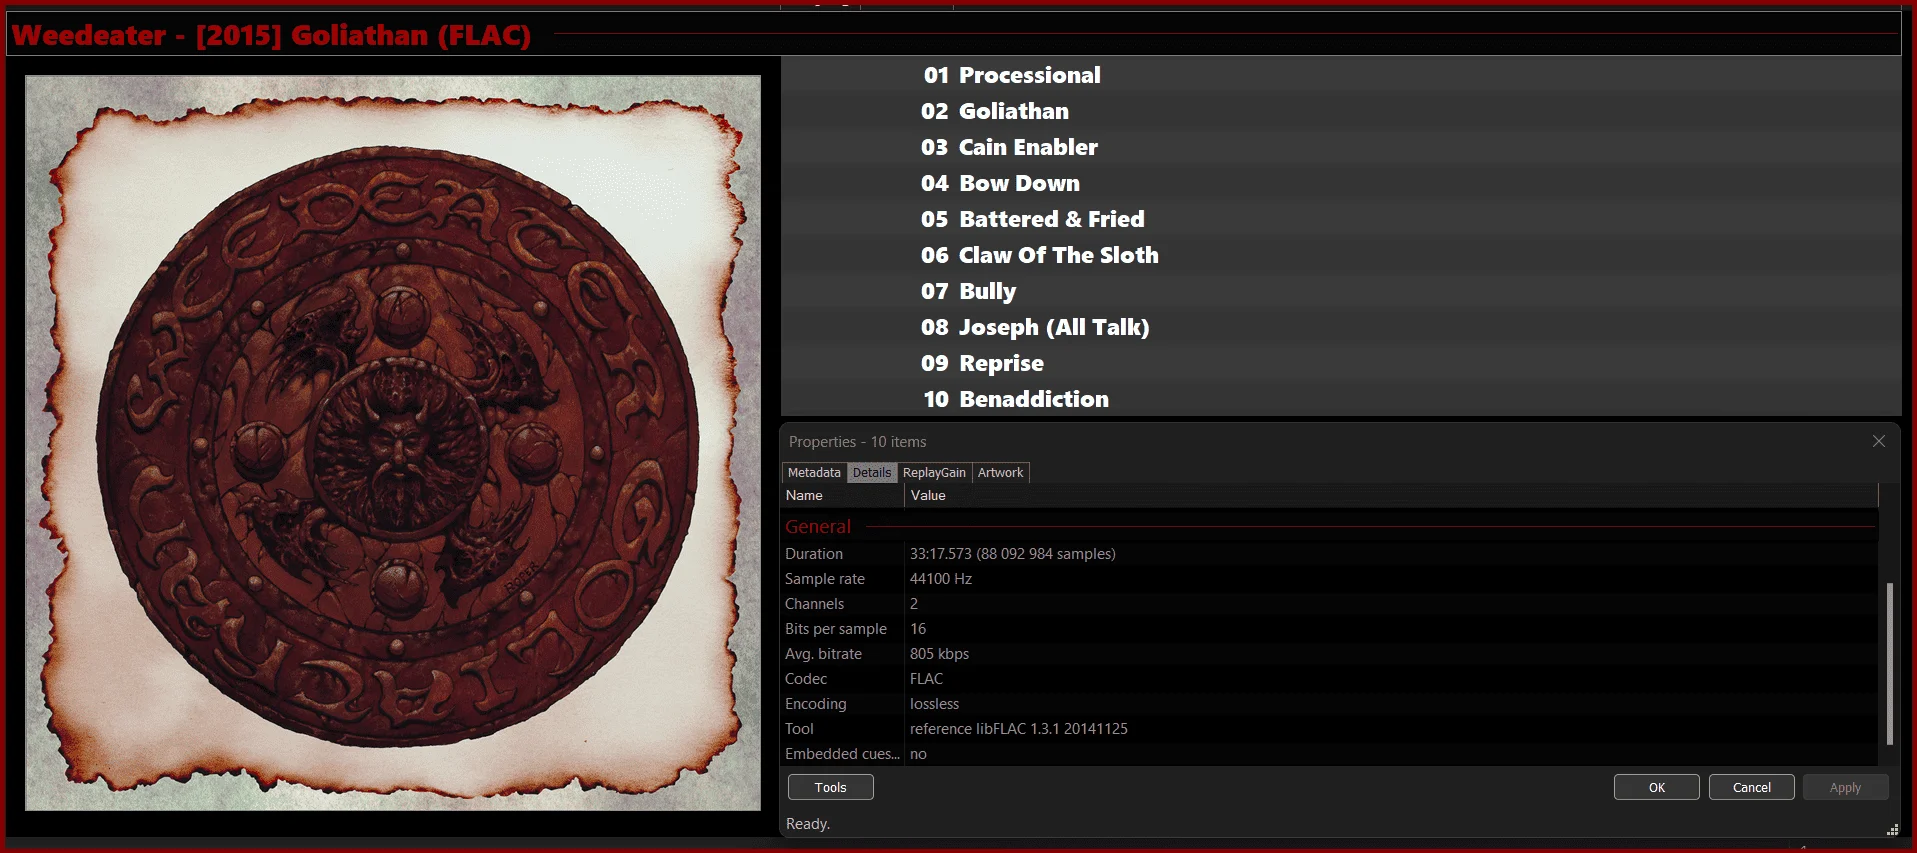This screenshot has height=853, width=1917.
Task: Select track 02 Goliathan
Action: [1340, 111]
